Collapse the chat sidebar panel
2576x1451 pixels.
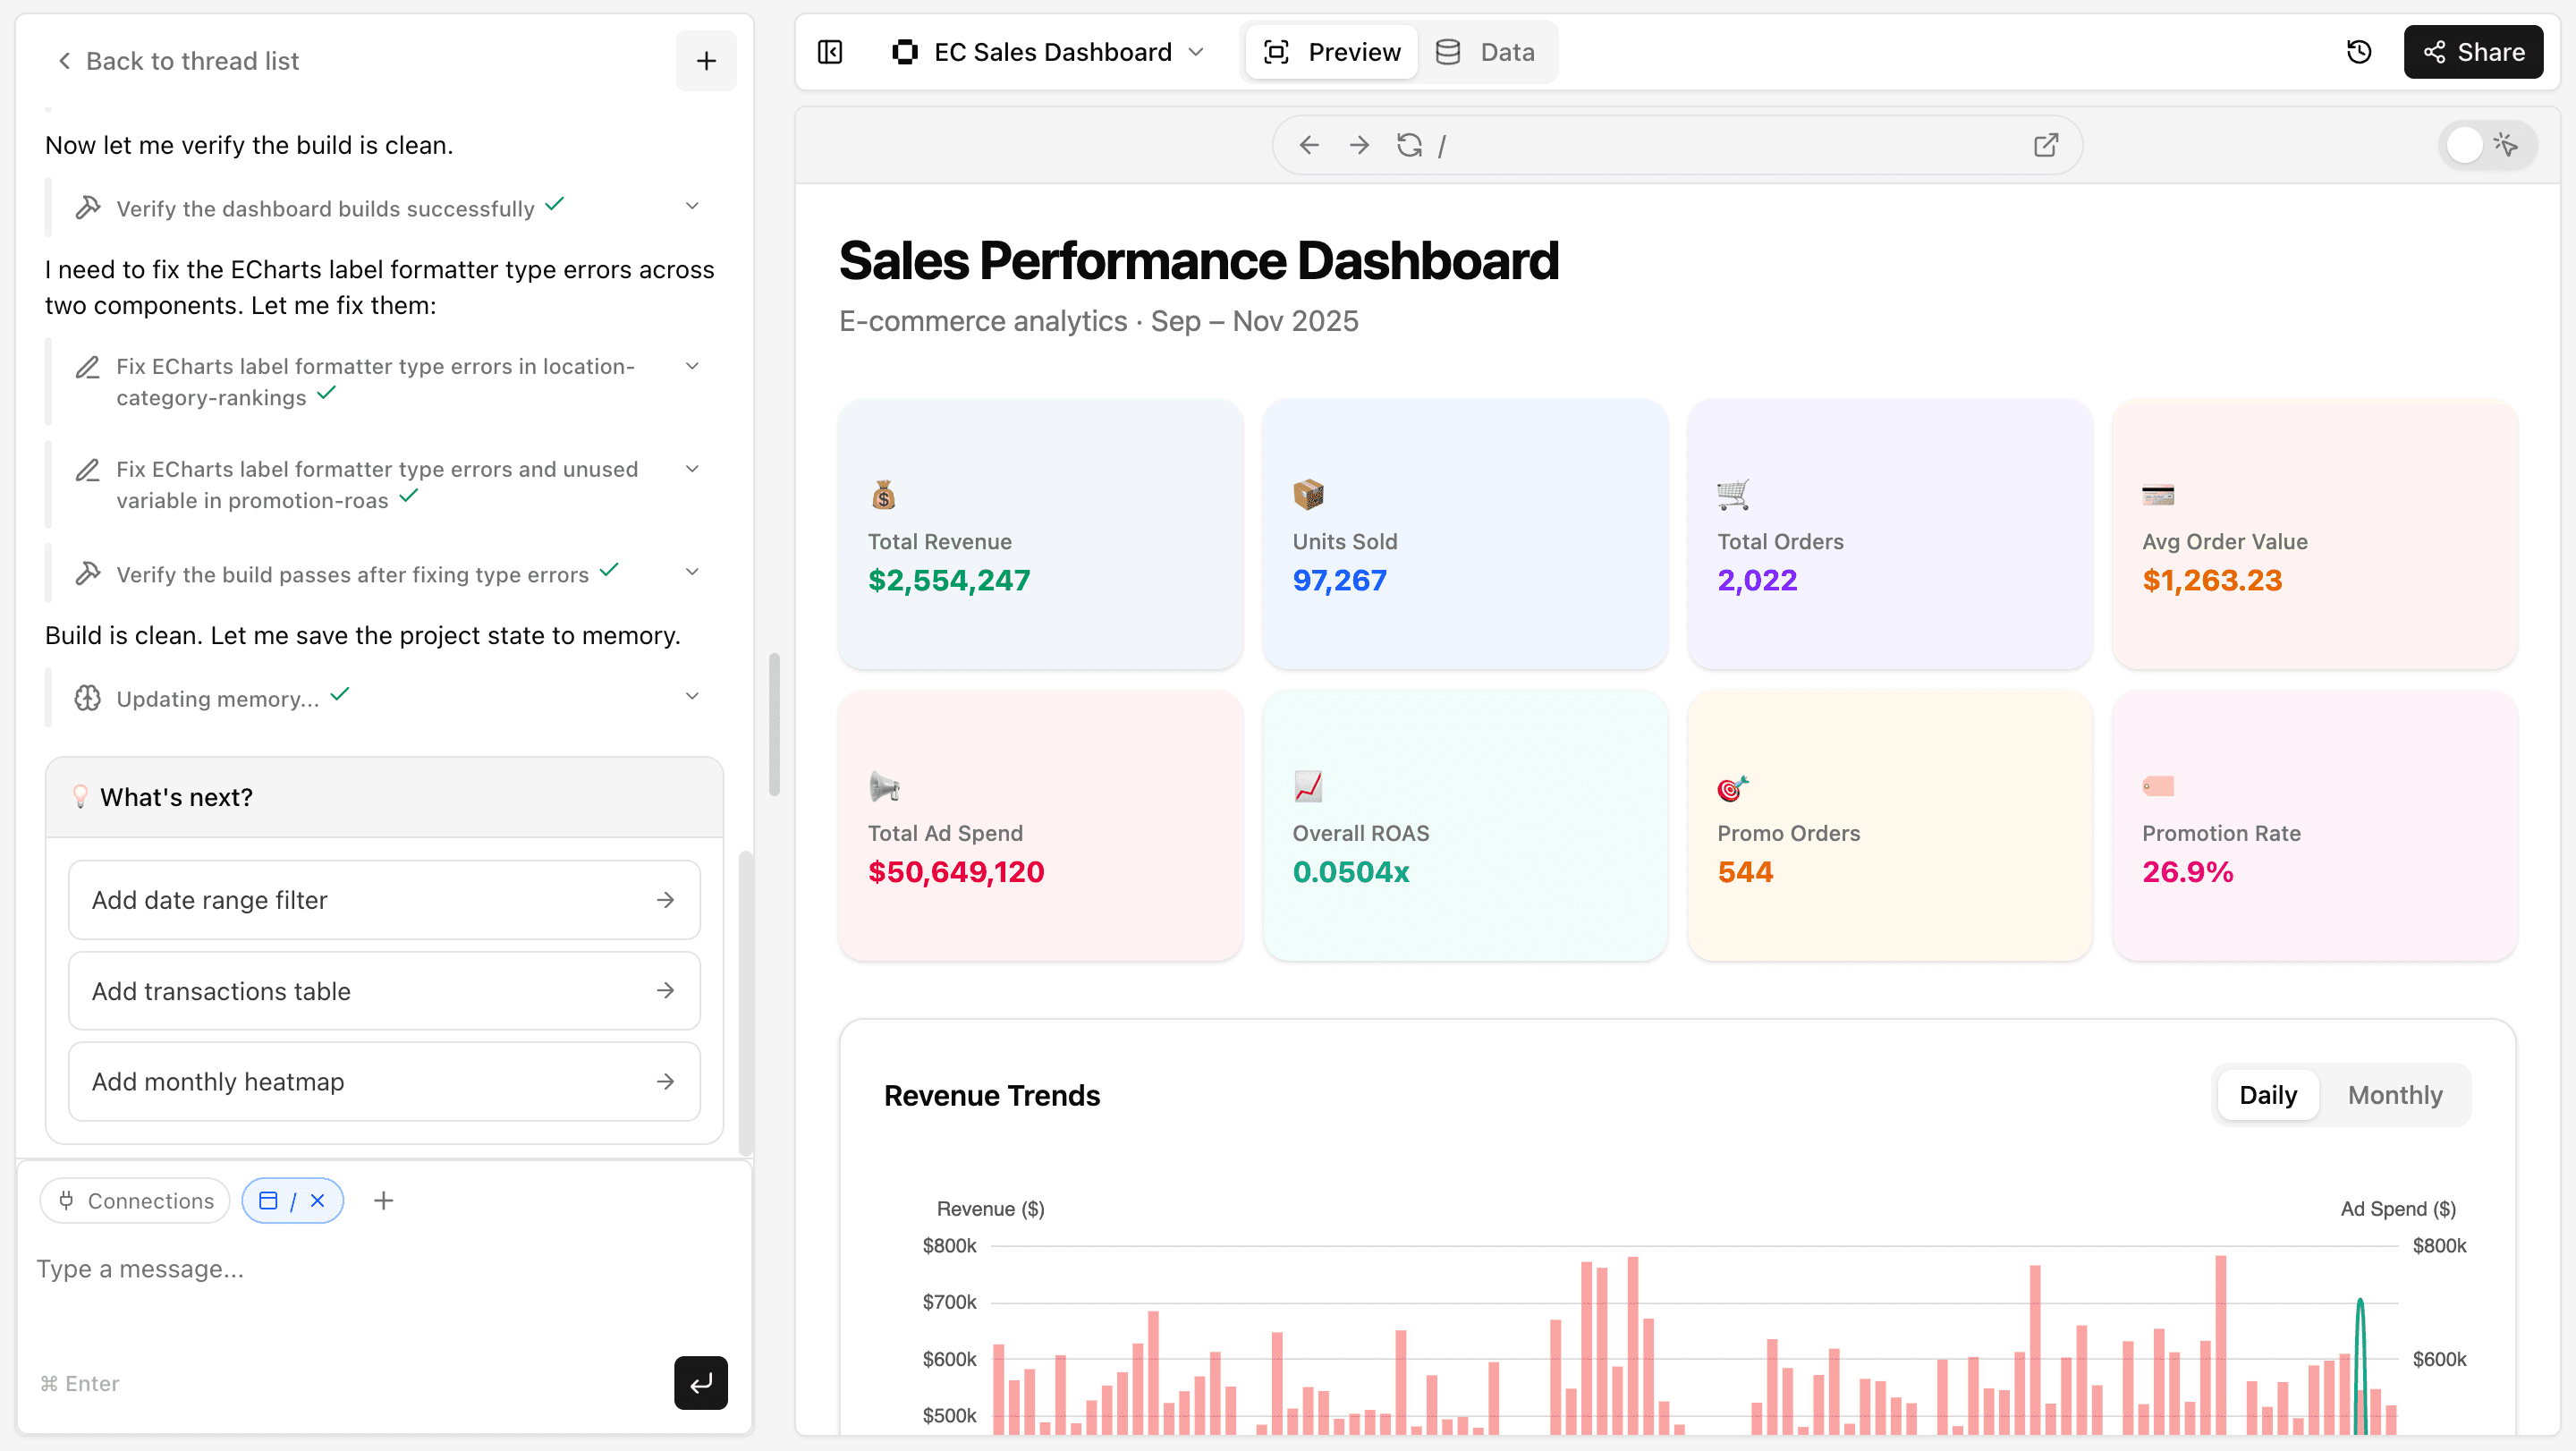[x=829, y=51]
